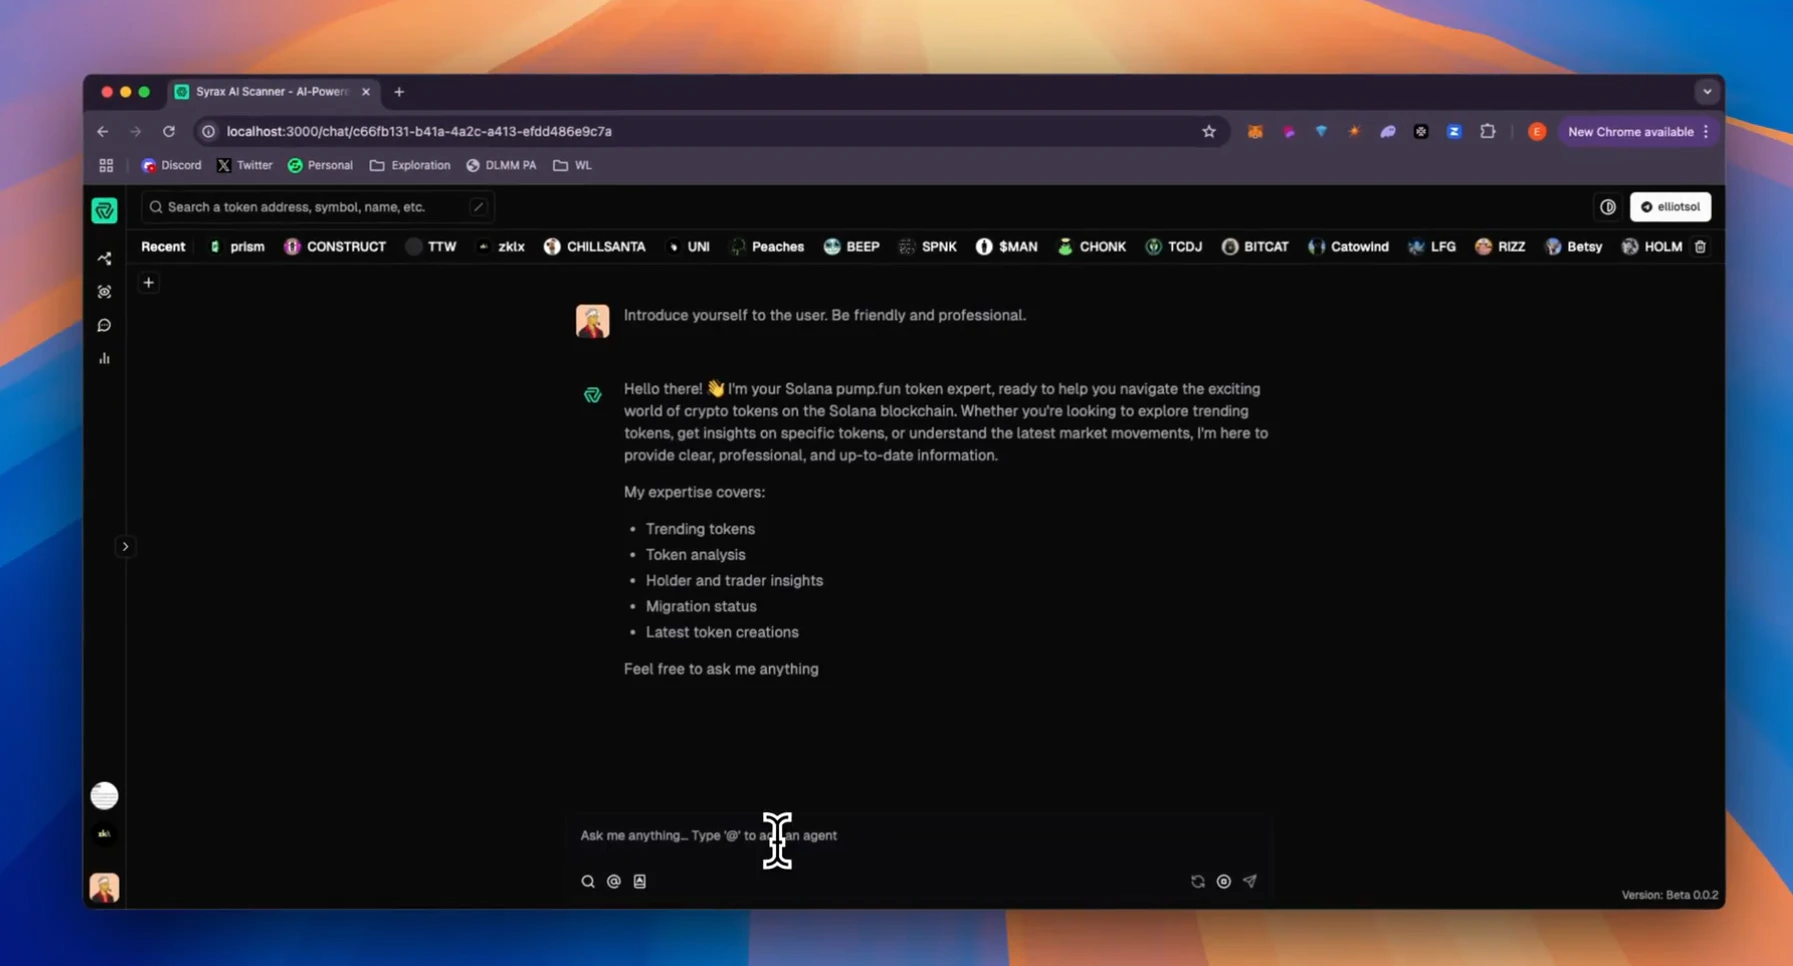Open a new browser tab
Viewport: 1793px width, 966px height.
coord(399,92)
